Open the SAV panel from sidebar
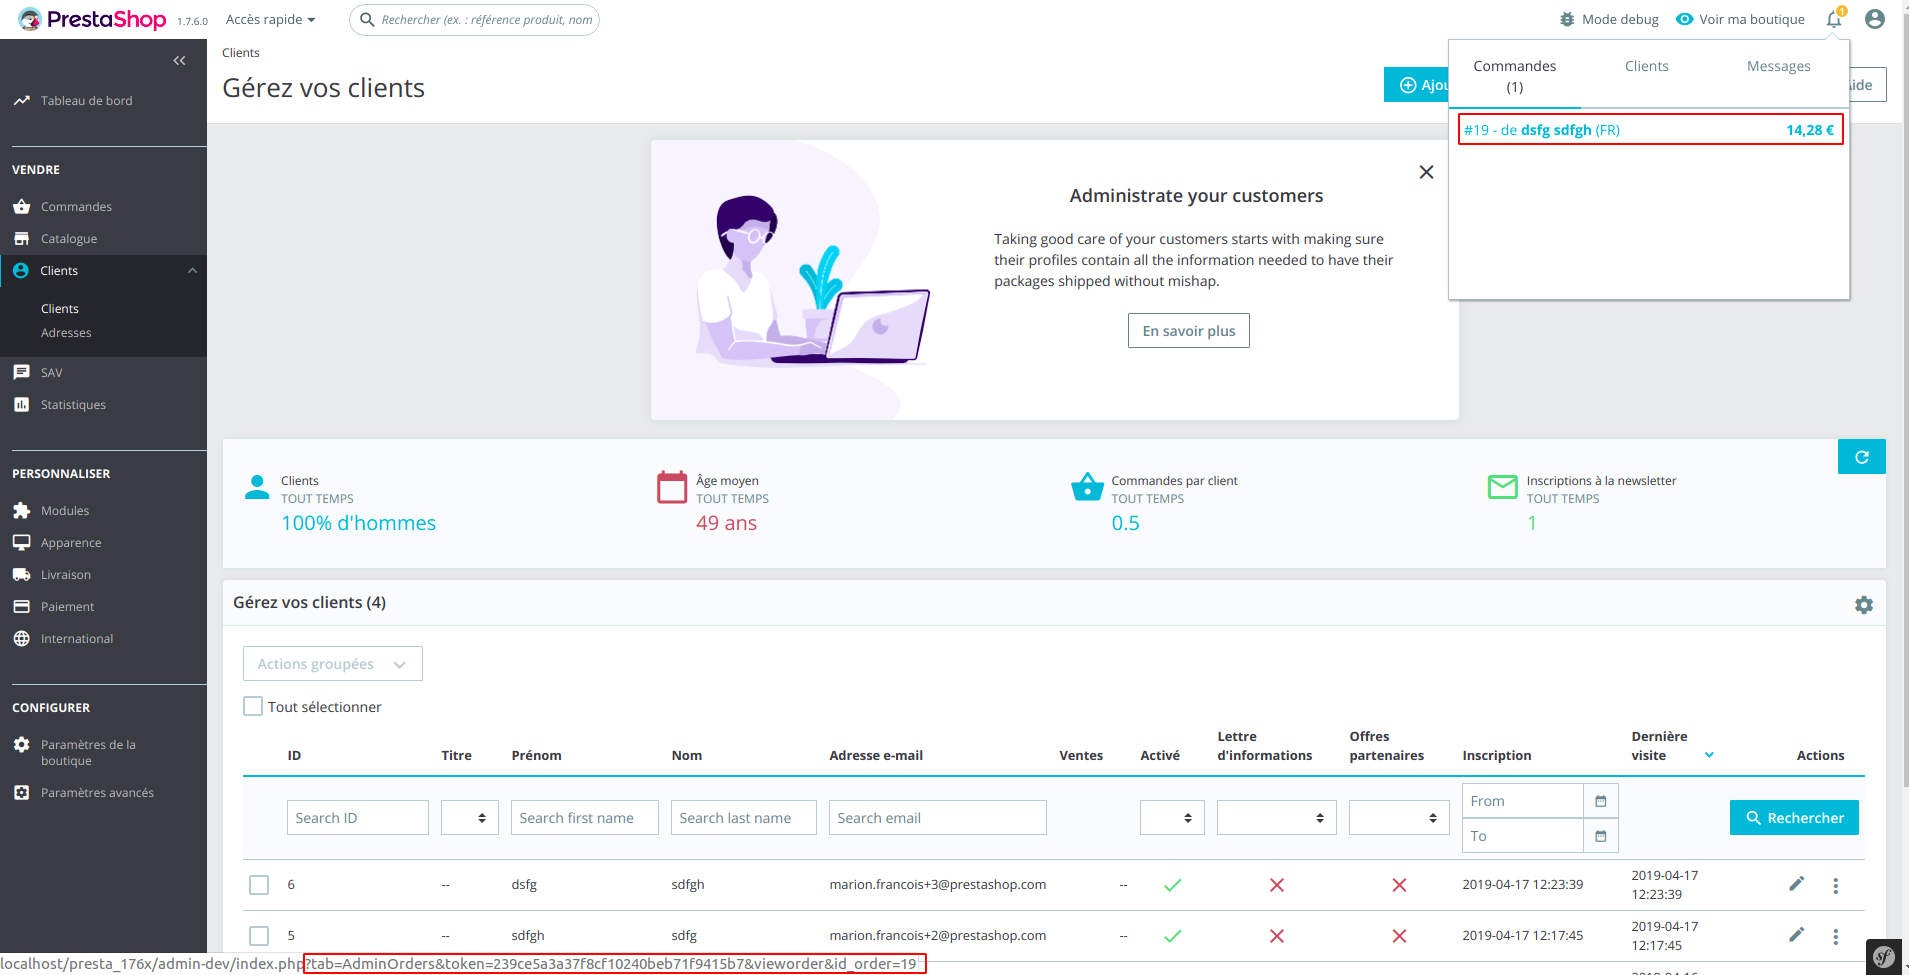1909x975 pixels. pos(51,372)
